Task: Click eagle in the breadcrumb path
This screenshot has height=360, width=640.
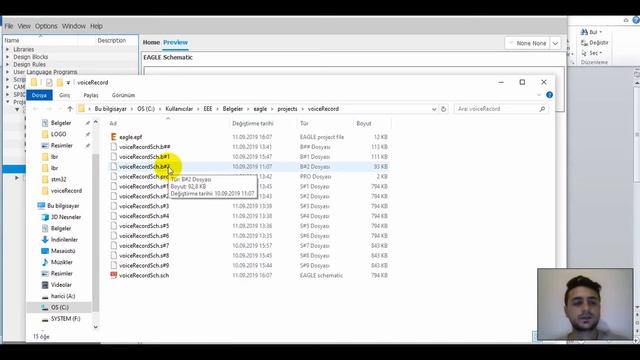Action: tap(260, 109)
